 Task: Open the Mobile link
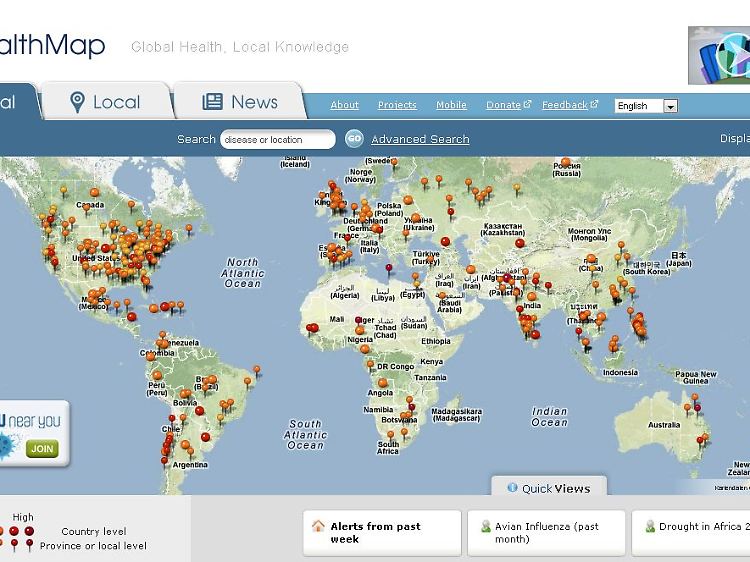click(x=451, y=105)
